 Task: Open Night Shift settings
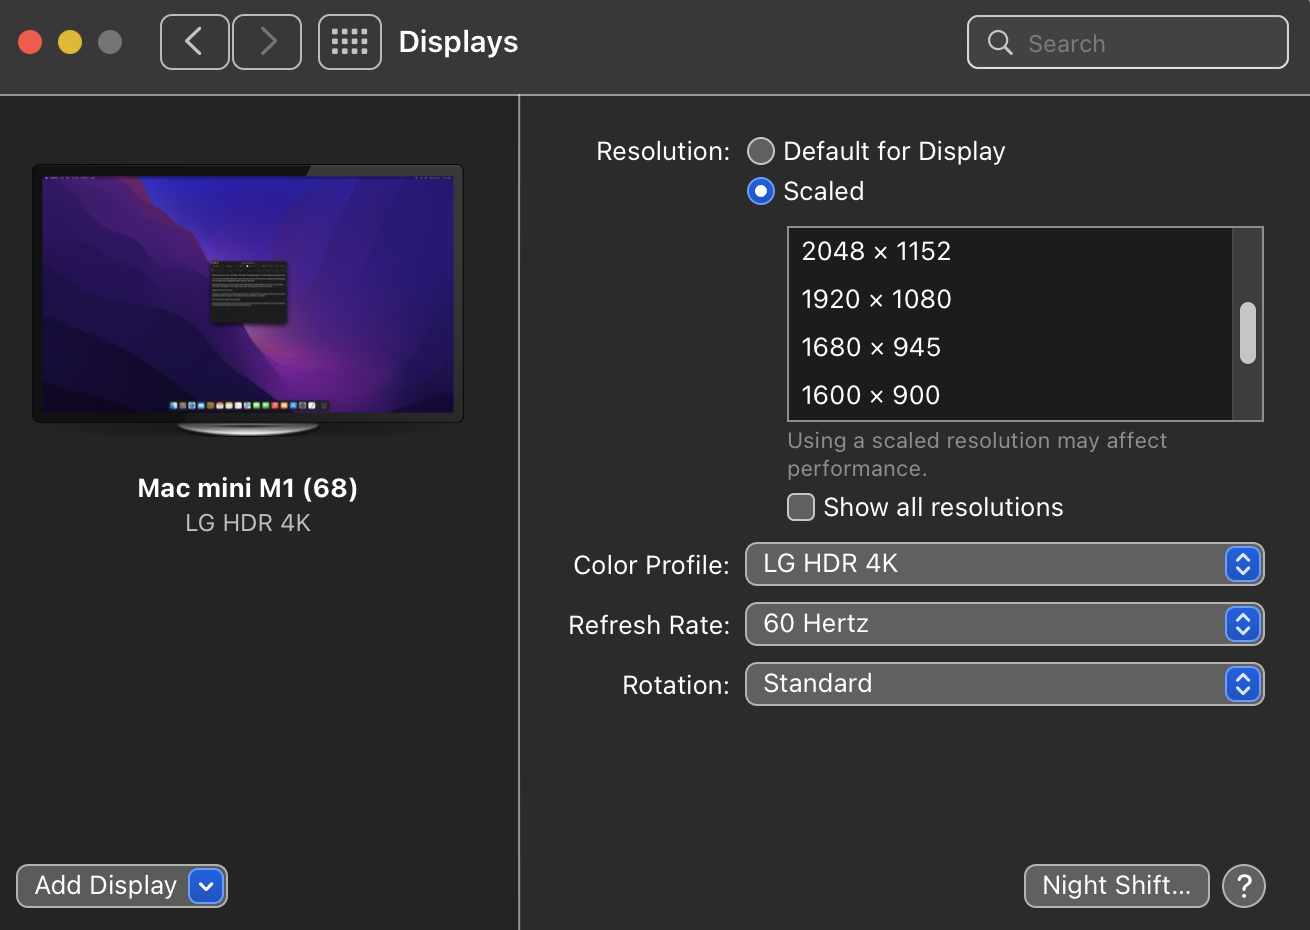[1116, 886]
